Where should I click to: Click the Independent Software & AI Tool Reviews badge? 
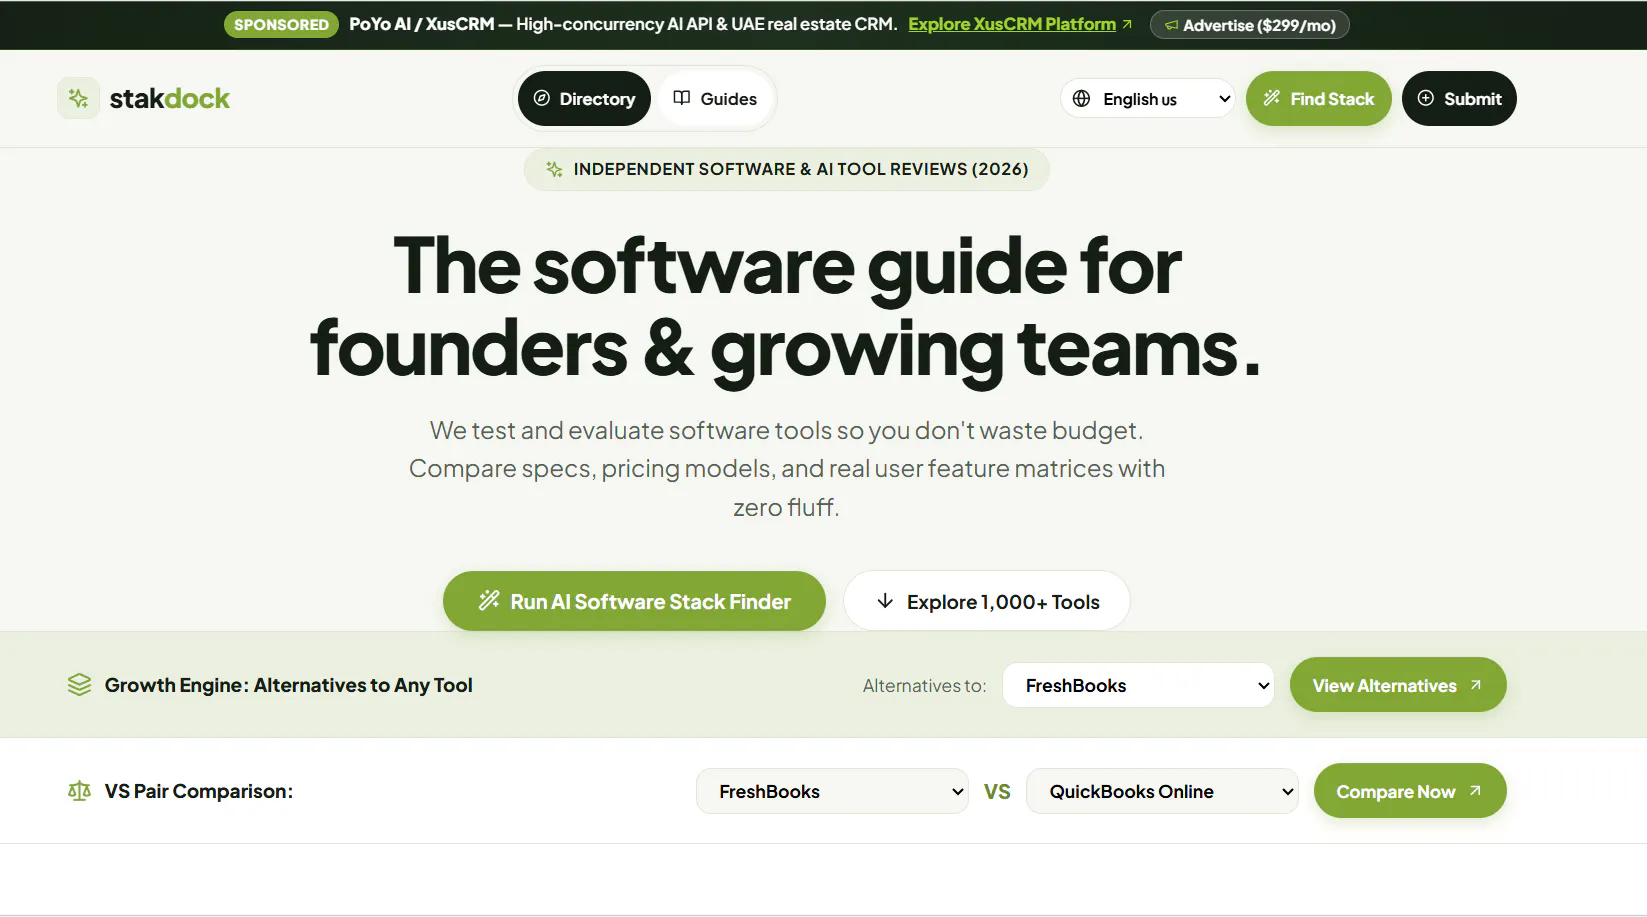click(787, 169)
